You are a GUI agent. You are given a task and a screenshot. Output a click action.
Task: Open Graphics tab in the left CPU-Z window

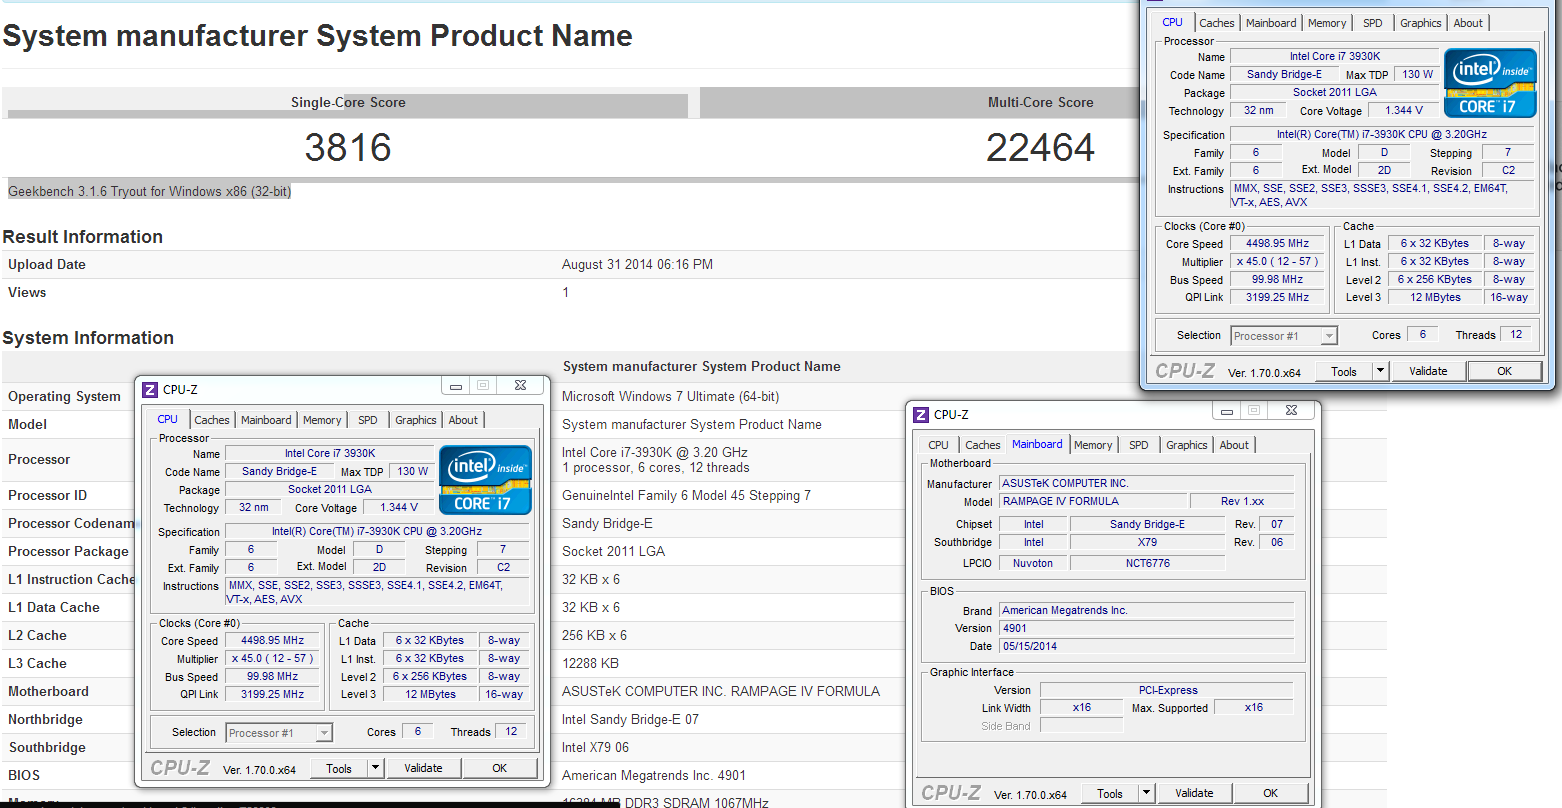point(416,420)
